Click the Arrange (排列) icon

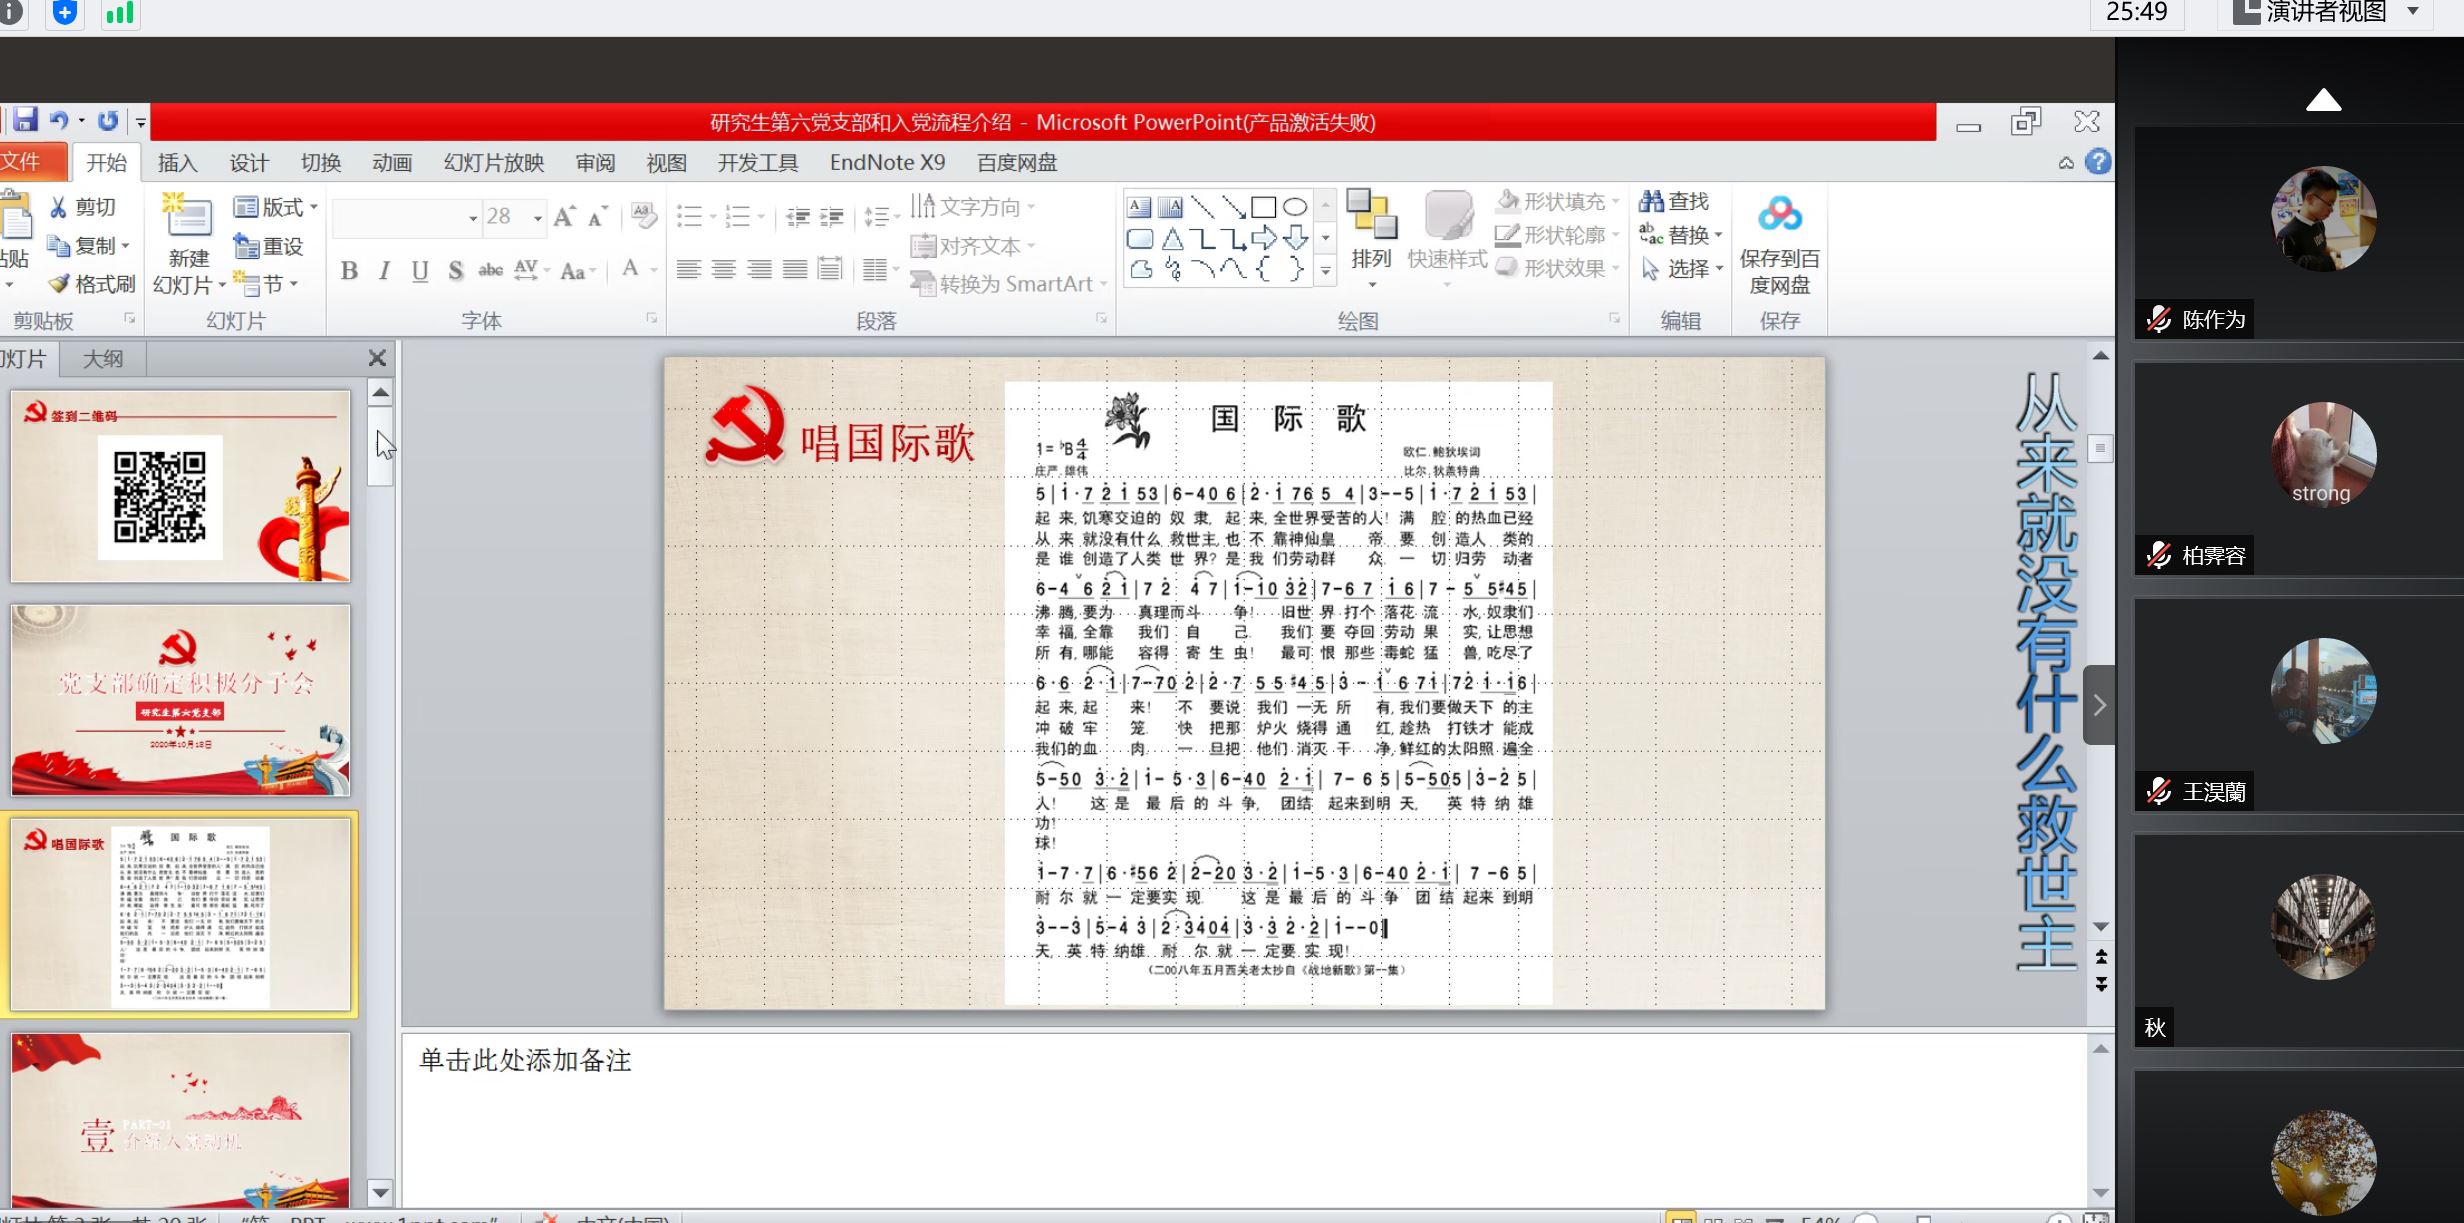(1372, 230)
